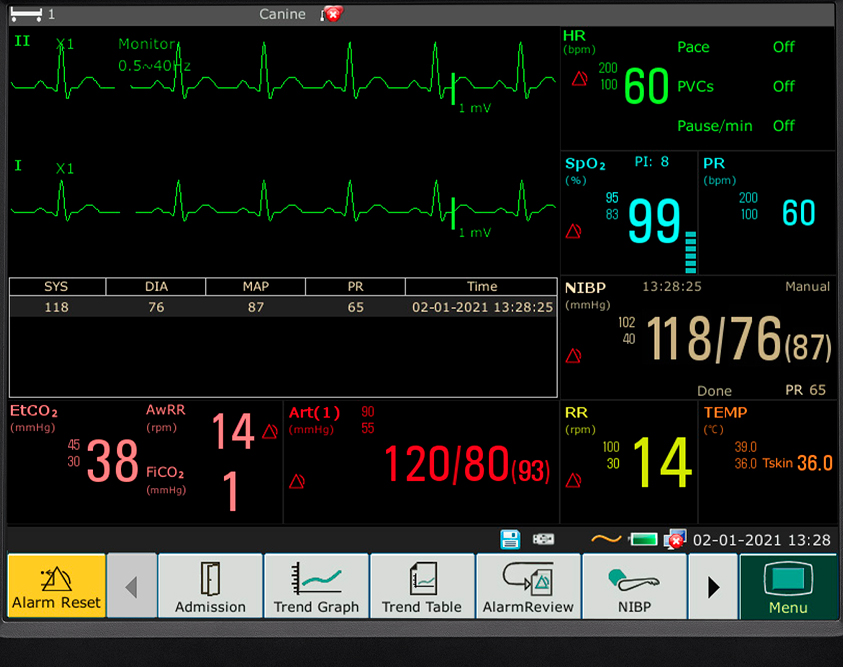Open the yellow RR value 14
This screenshot has width=843, height=667.
click(662, 462)
